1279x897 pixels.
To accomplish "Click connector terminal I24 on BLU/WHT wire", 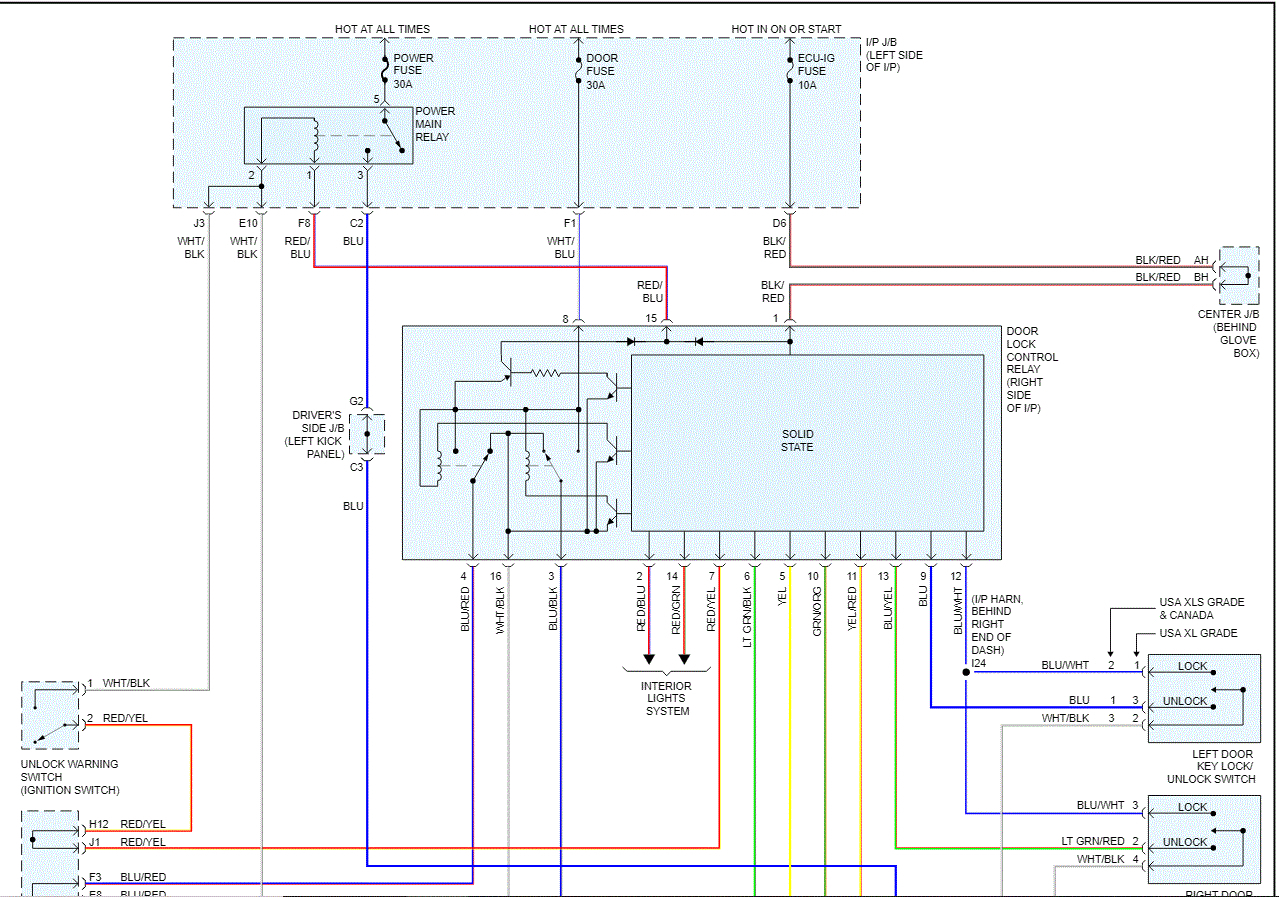I will [965, 674].
